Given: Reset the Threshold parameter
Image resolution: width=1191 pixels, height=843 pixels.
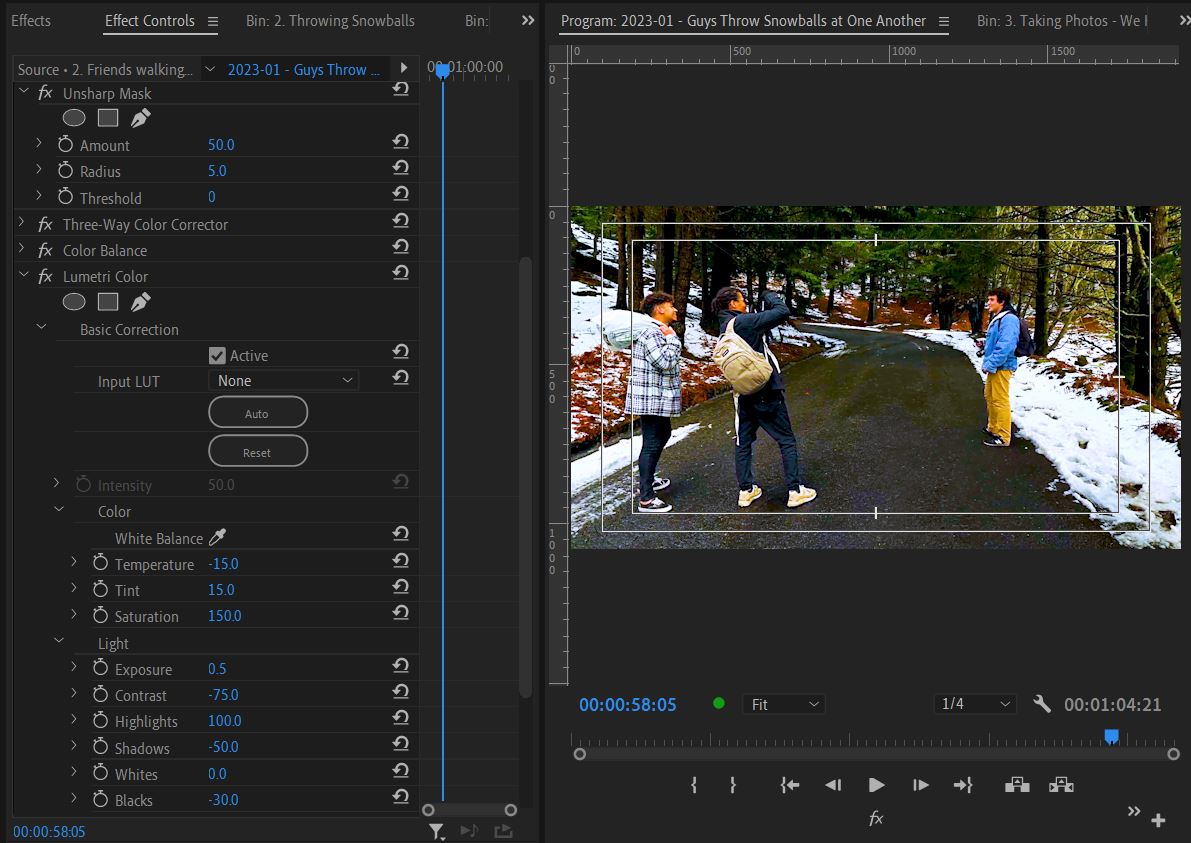Looking at the screenshot, I should click(400, 194).
